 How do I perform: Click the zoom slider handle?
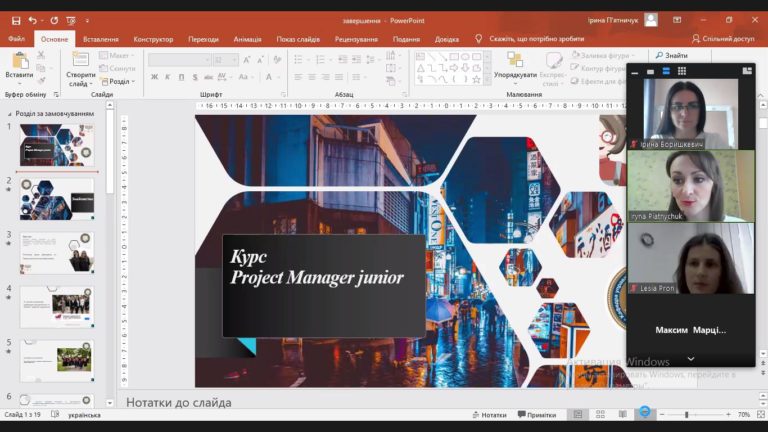[x=687, y=415]
